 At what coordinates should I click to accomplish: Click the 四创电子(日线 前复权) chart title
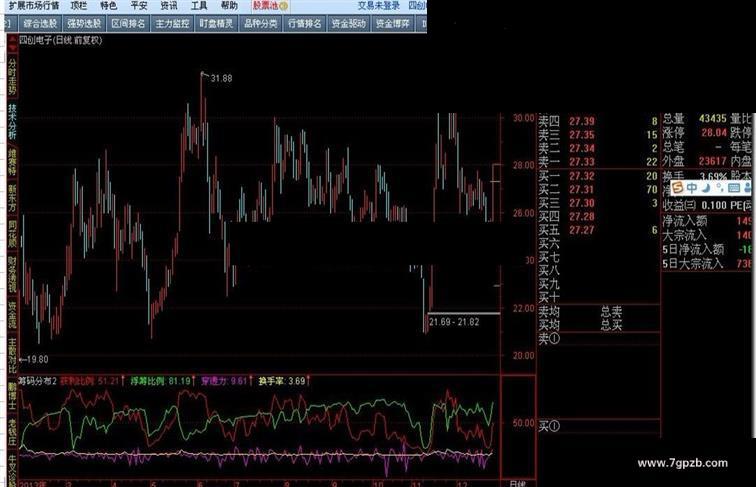pos(60,41)
